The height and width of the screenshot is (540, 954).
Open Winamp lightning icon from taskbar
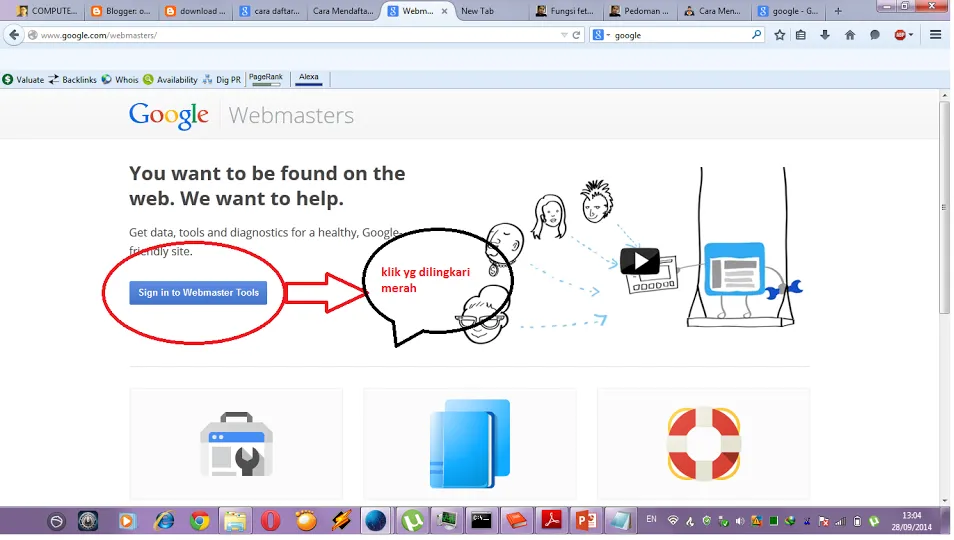coord(341,521)
